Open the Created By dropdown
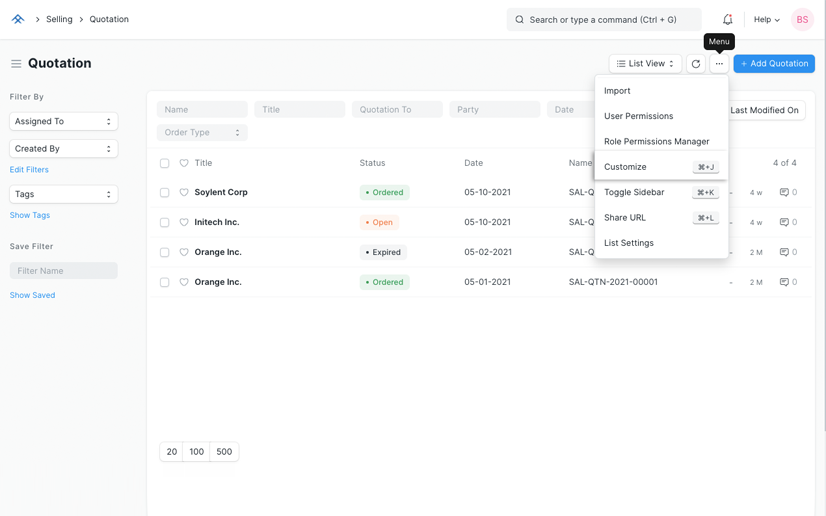The image size is (826, 516). coord(63,148)
